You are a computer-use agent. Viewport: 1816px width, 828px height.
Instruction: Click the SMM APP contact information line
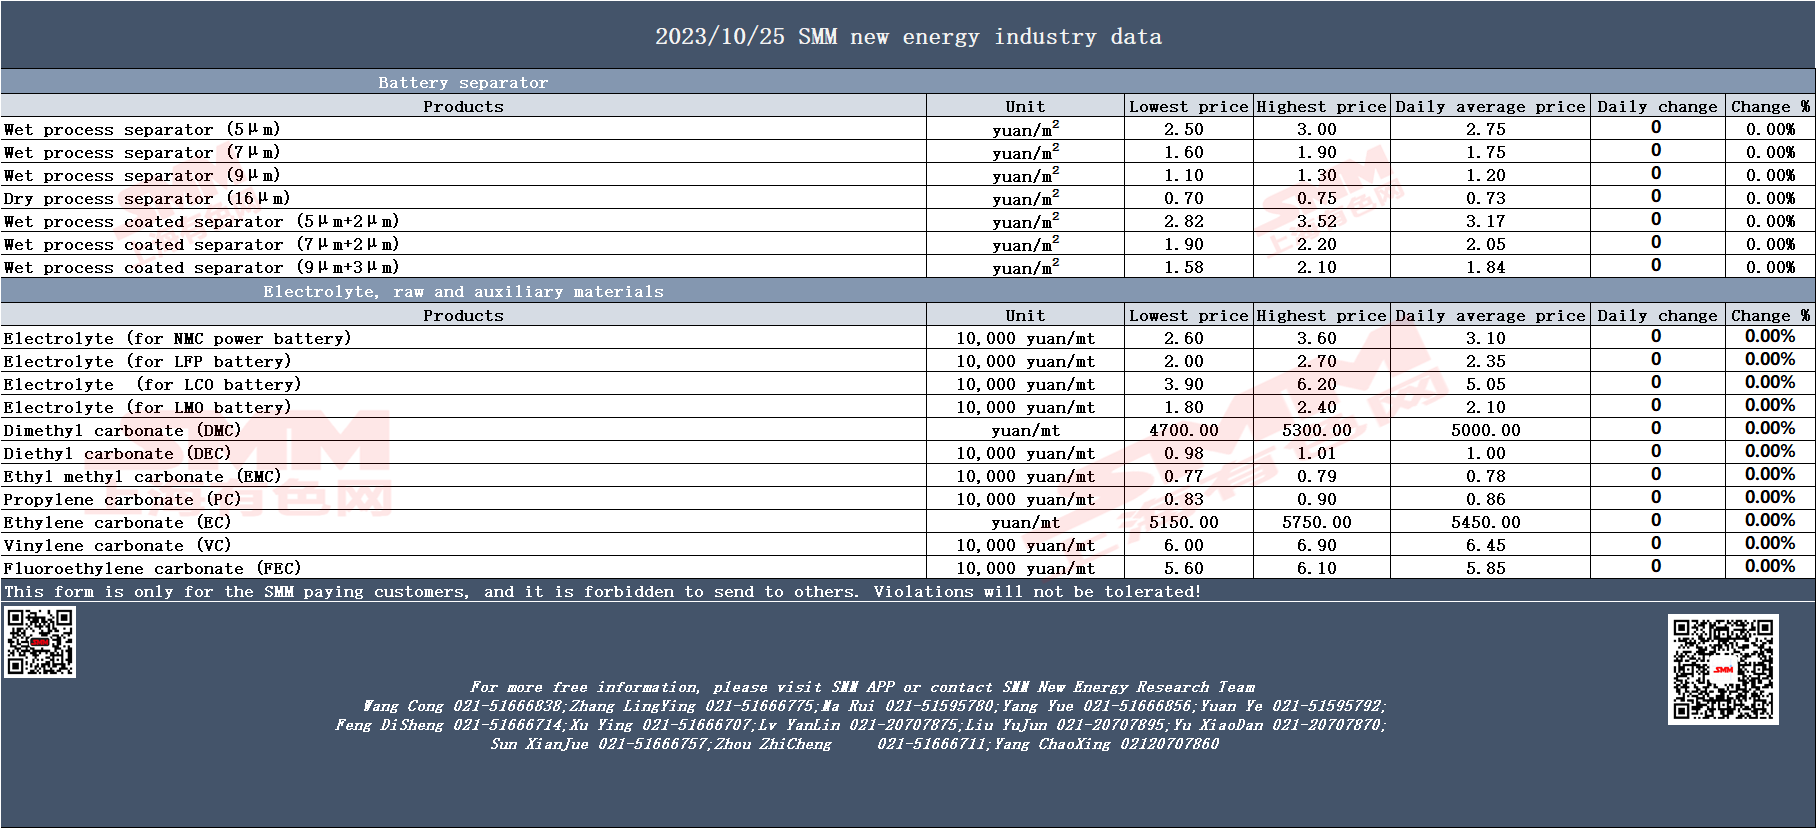click(x=862, y=687)
